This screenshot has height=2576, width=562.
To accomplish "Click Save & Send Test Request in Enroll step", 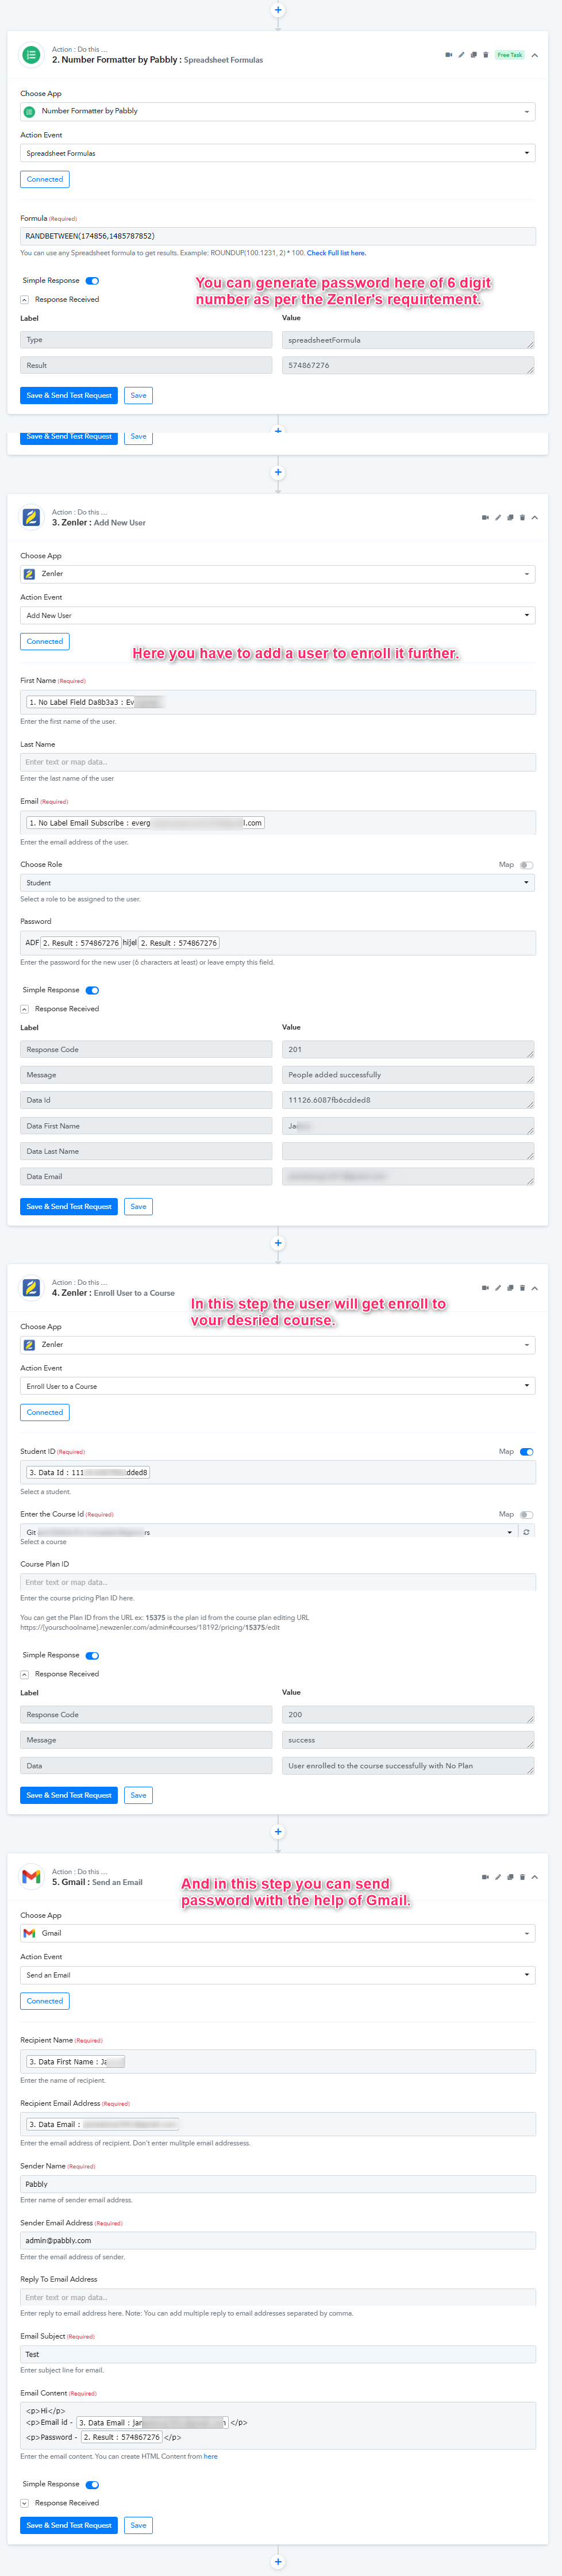I will pyautogui.click(x=69, y=1795).
